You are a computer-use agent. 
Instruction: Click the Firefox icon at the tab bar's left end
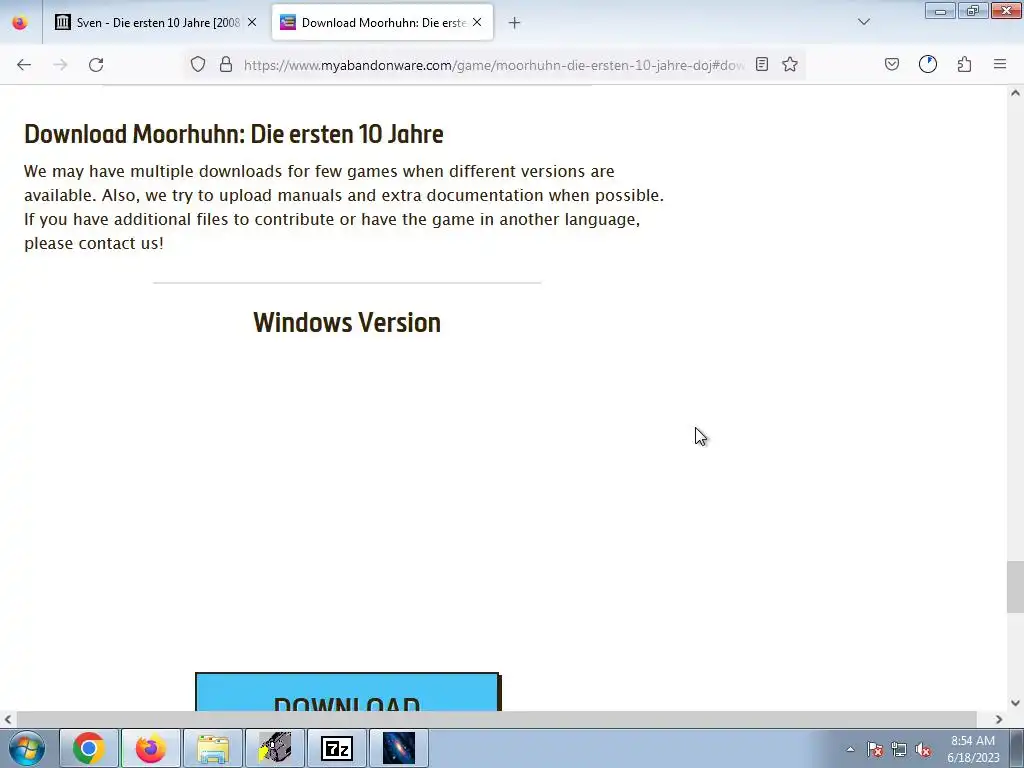click(x=20, y=22)
